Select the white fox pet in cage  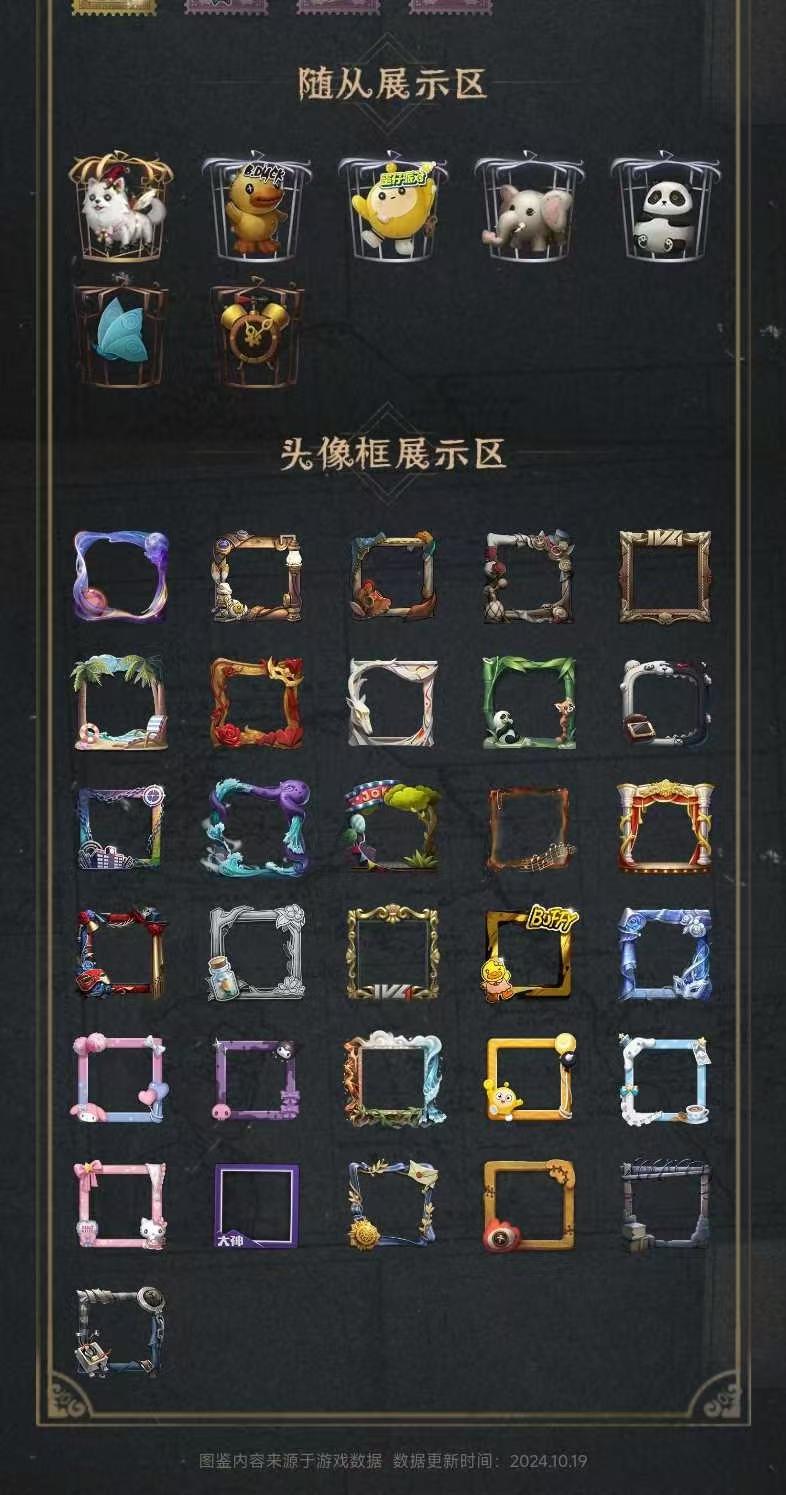click(x=120, y=206)
